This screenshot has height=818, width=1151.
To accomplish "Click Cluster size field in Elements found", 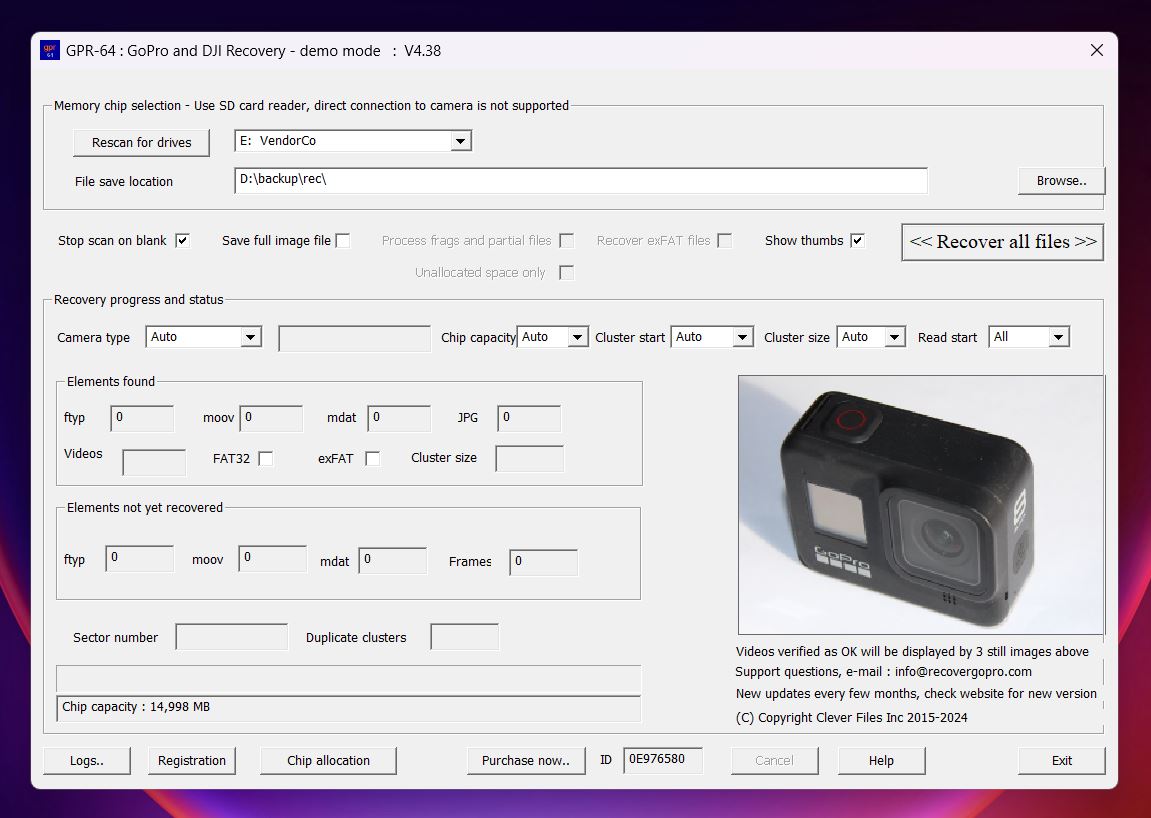I will point(529,458).
